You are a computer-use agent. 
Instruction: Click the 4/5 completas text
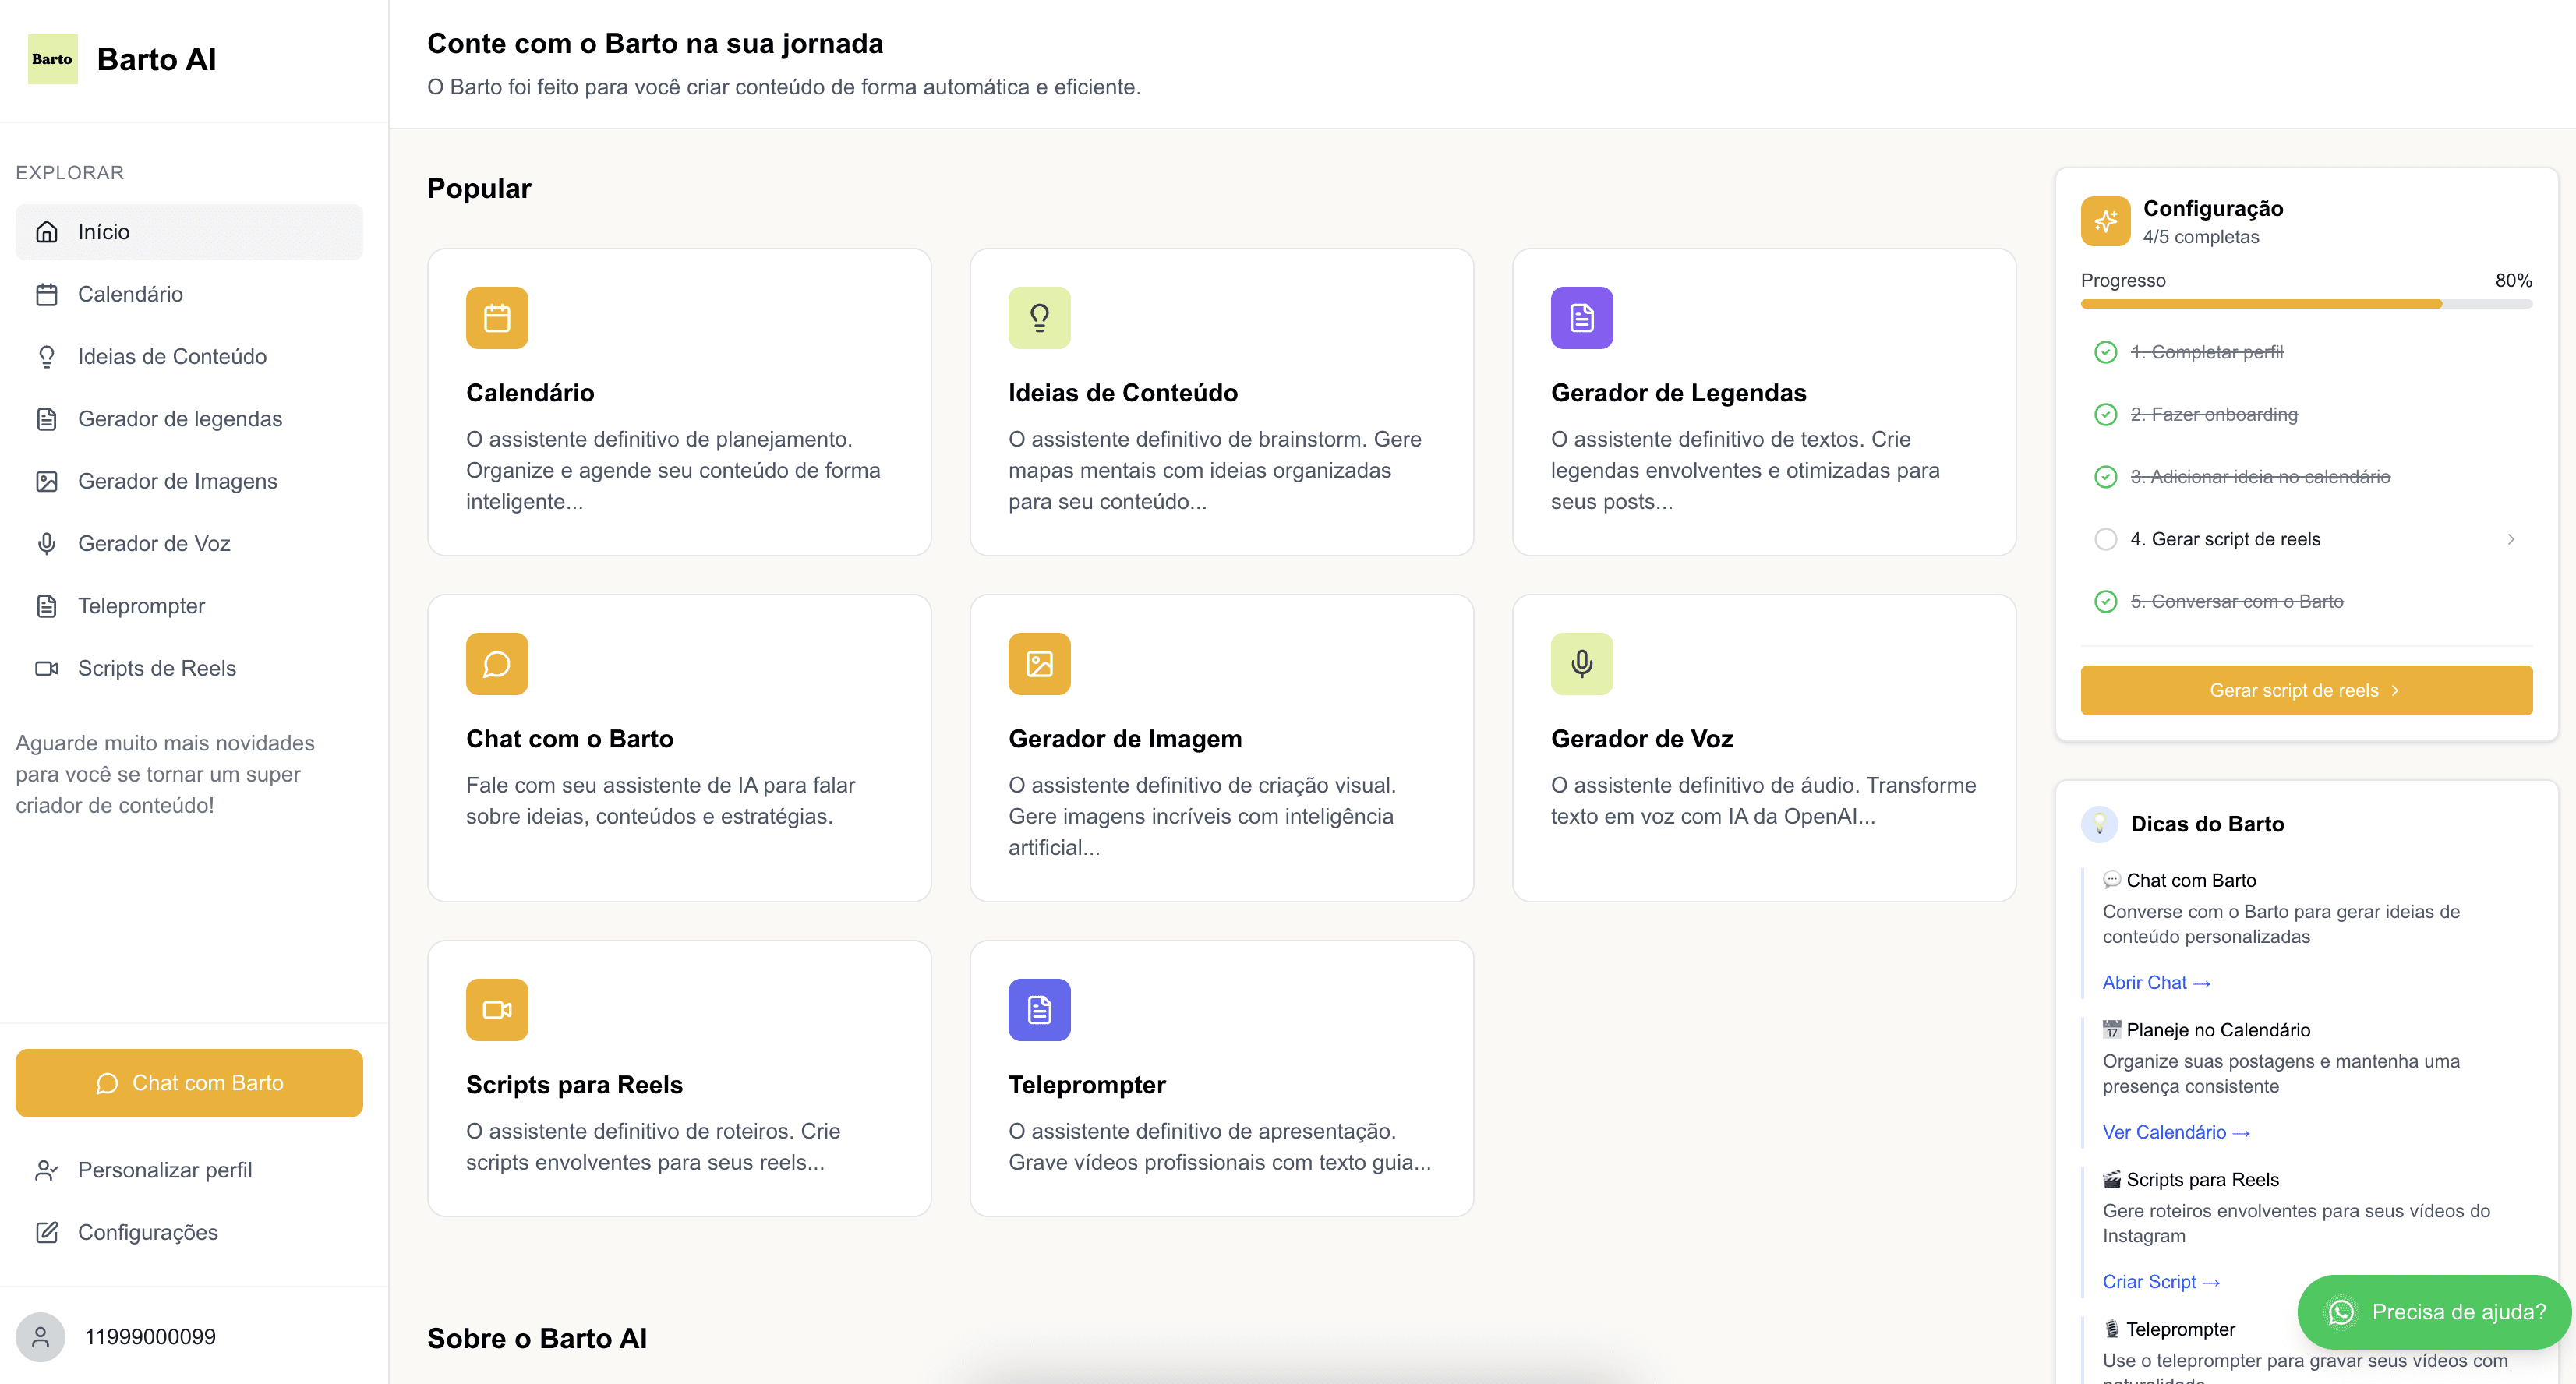point(2200,237)
